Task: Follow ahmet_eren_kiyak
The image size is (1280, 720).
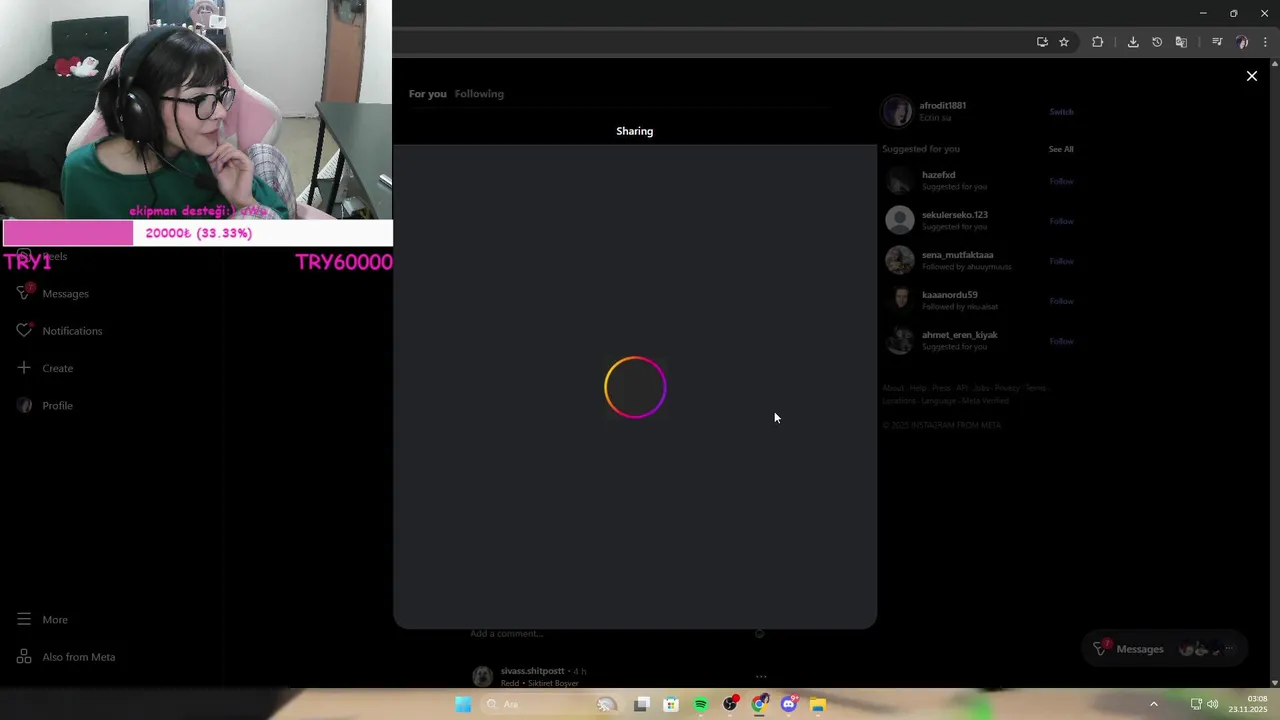Action: (1061, 341)
